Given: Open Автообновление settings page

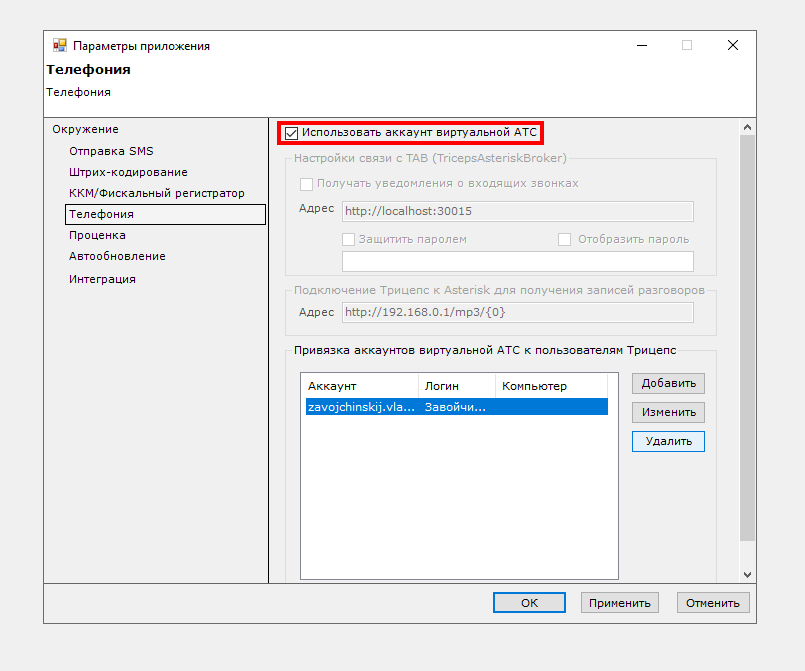Looking at the screenshot, I should click(117, 256).
